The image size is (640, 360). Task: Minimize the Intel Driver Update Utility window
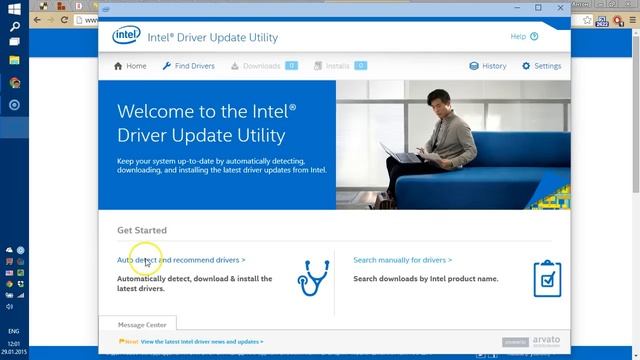517,8
